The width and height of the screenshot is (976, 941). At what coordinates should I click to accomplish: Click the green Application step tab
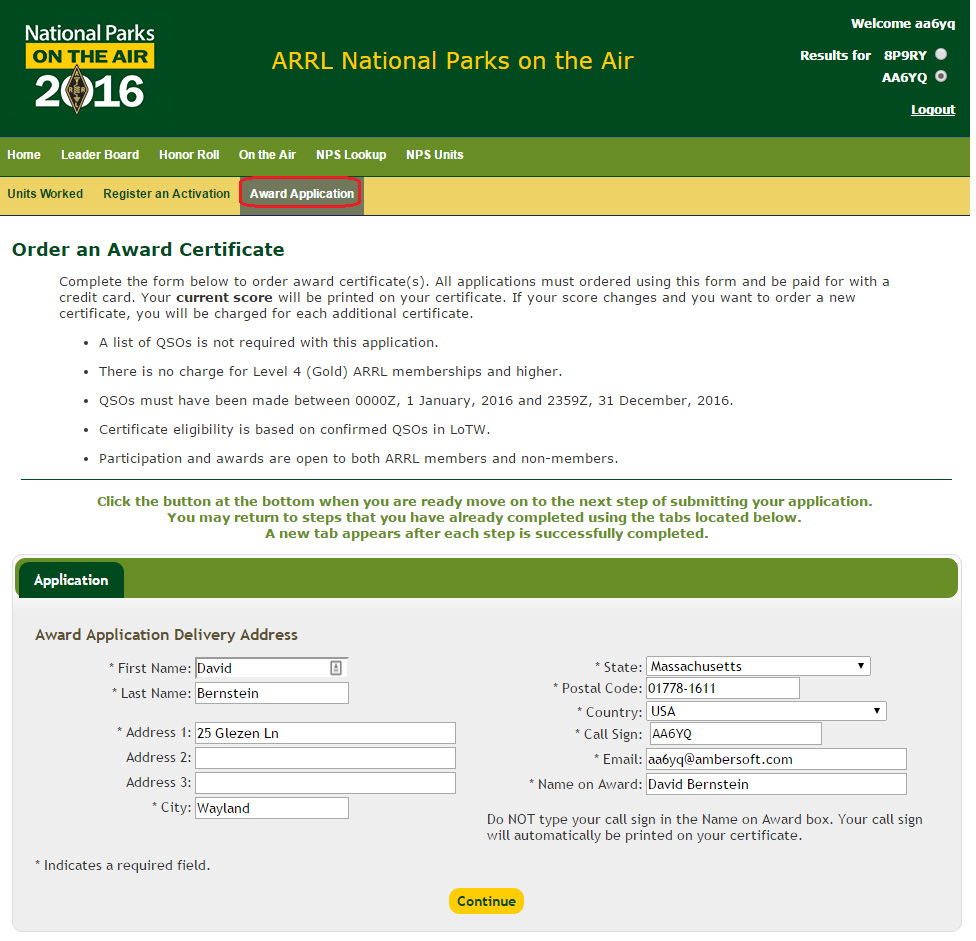click(71, 580)
